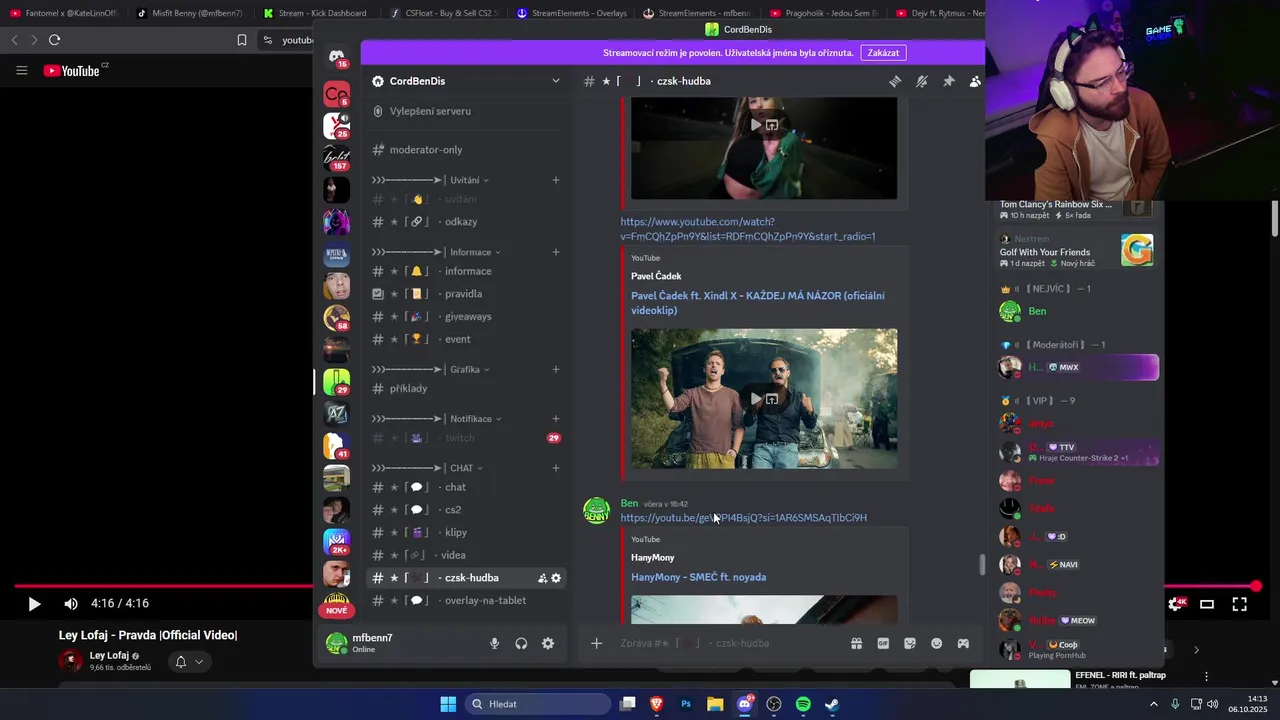Disable streamer mode with Zakázat button

(x=883, y=52)
